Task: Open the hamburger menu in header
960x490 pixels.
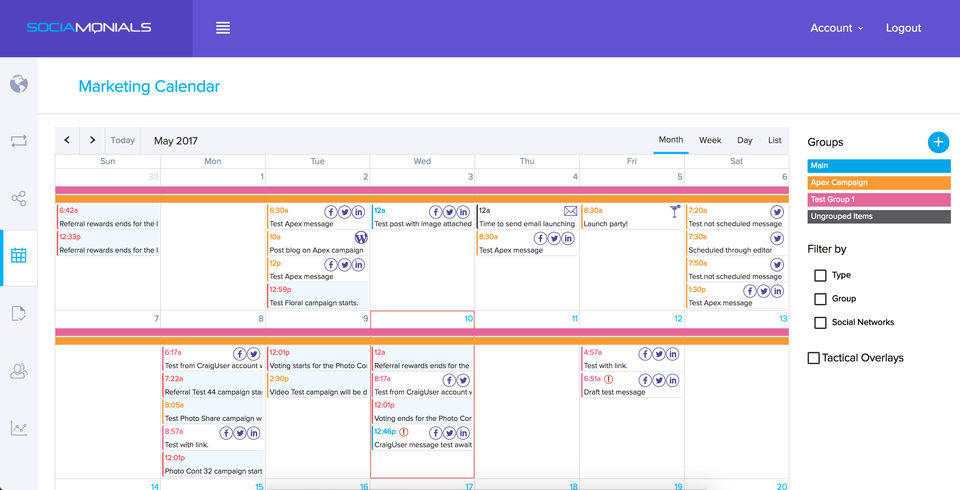Action: [x=223, y=28]
